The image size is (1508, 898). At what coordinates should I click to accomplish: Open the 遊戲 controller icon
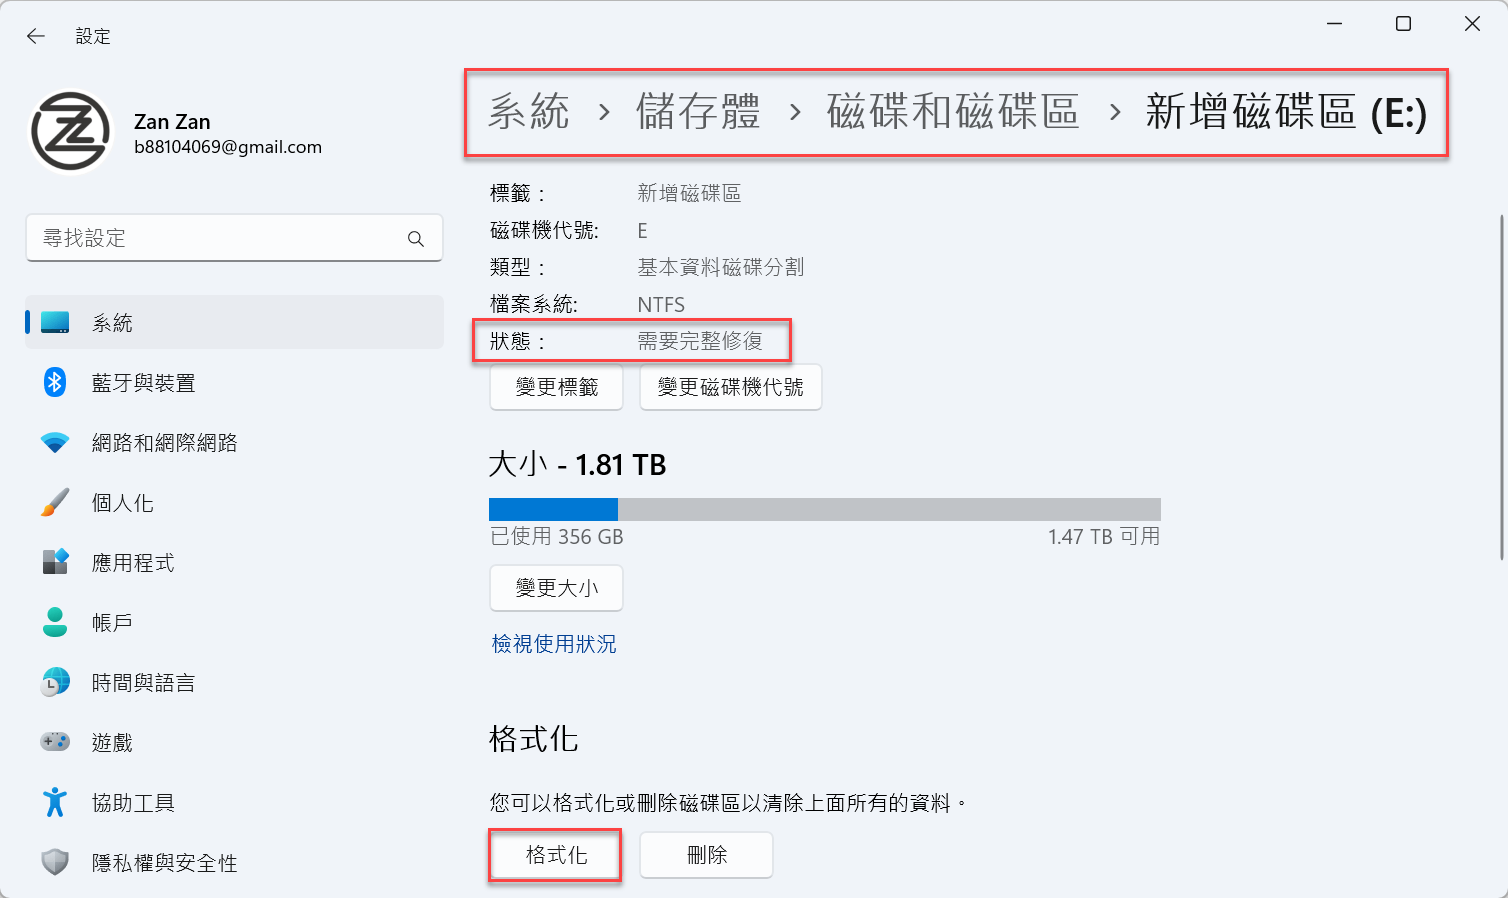tap(55, 742)
